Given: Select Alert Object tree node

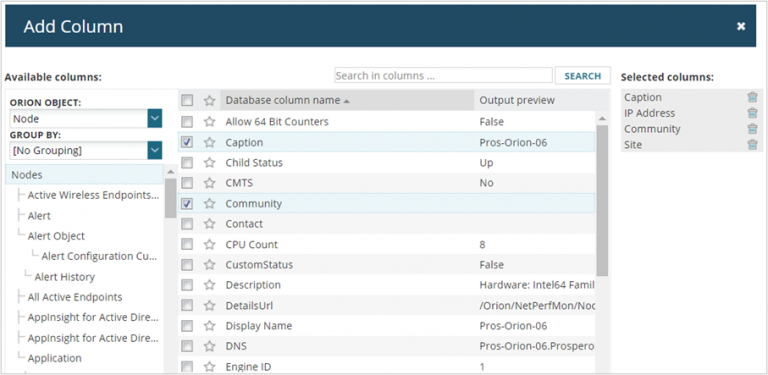Looking at the screenshot, I should pyautogui.click(x=56, y=236).
